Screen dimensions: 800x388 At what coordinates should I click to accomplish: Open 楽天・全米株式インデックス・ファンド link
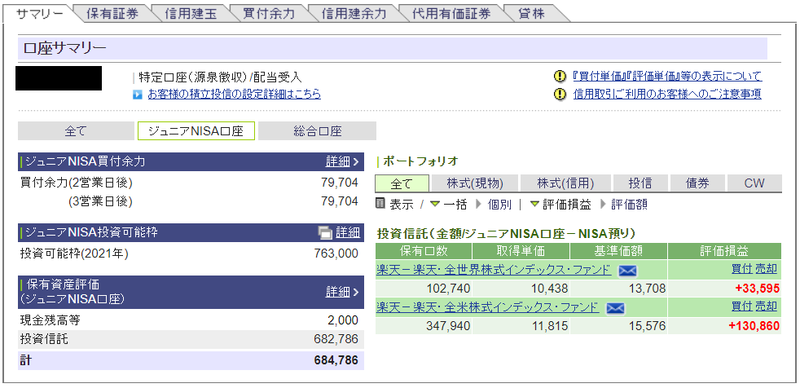click(487, 307)
